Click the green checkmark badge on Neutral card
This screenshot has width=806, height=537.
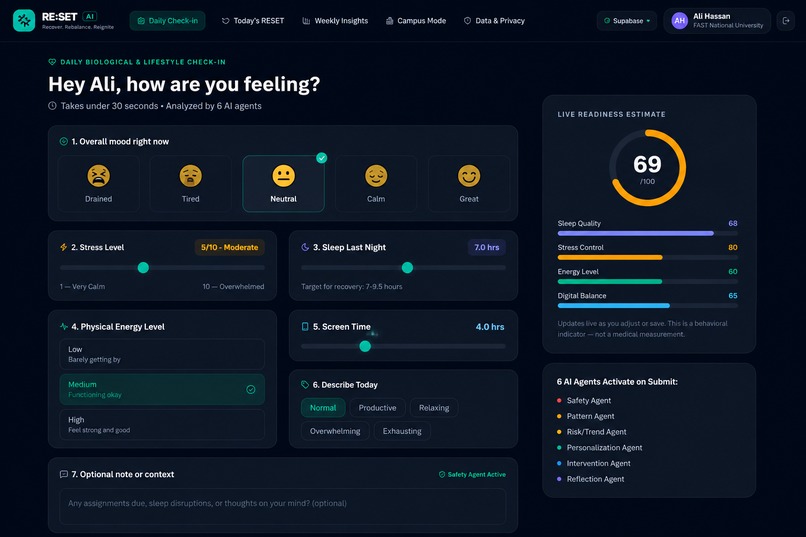click(322, 158)
